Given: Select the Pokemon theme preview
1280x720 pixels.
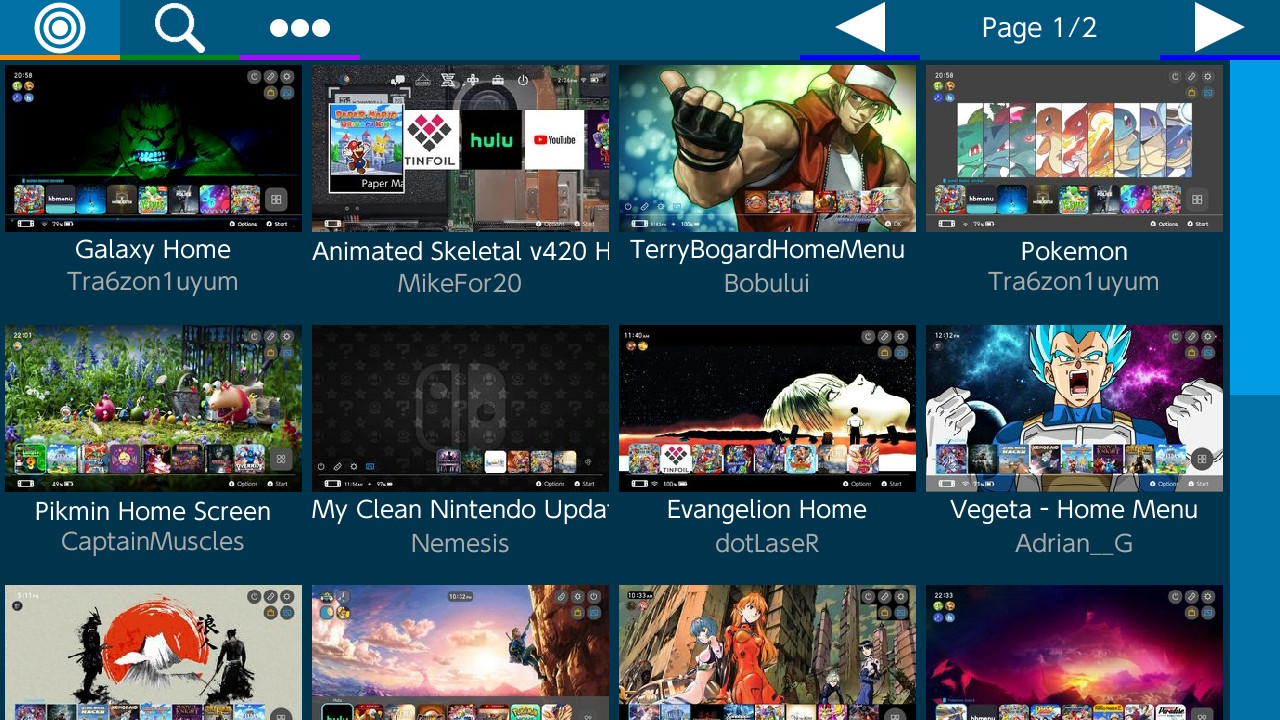Looking at the screenshot, I should pyautogui.click(x=1074, y=147).
